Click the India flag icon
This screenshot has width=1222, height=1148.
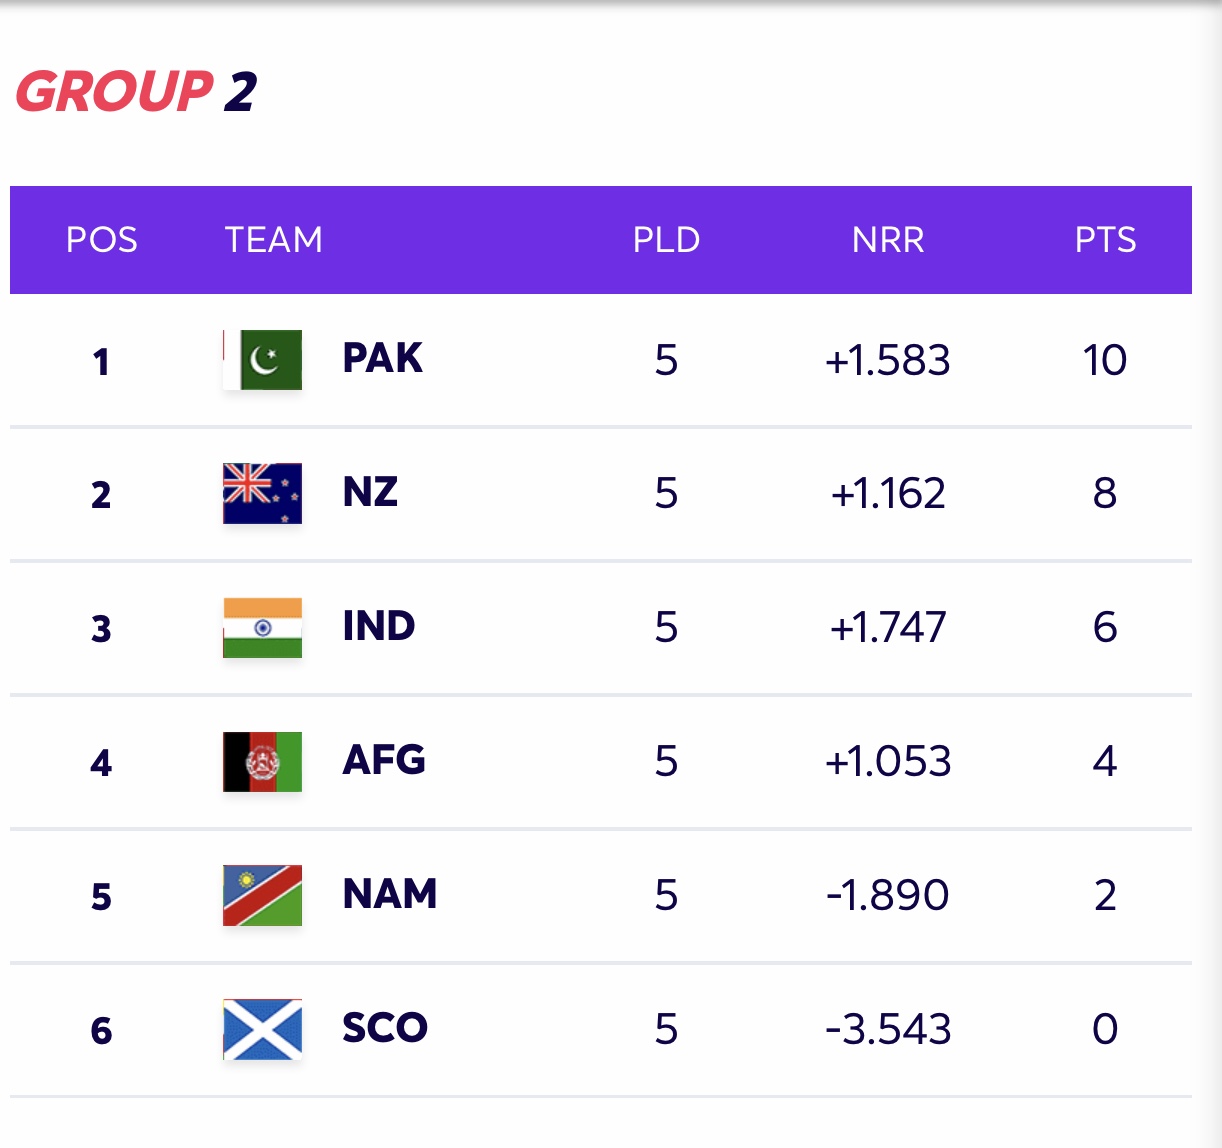pos(262,628)
